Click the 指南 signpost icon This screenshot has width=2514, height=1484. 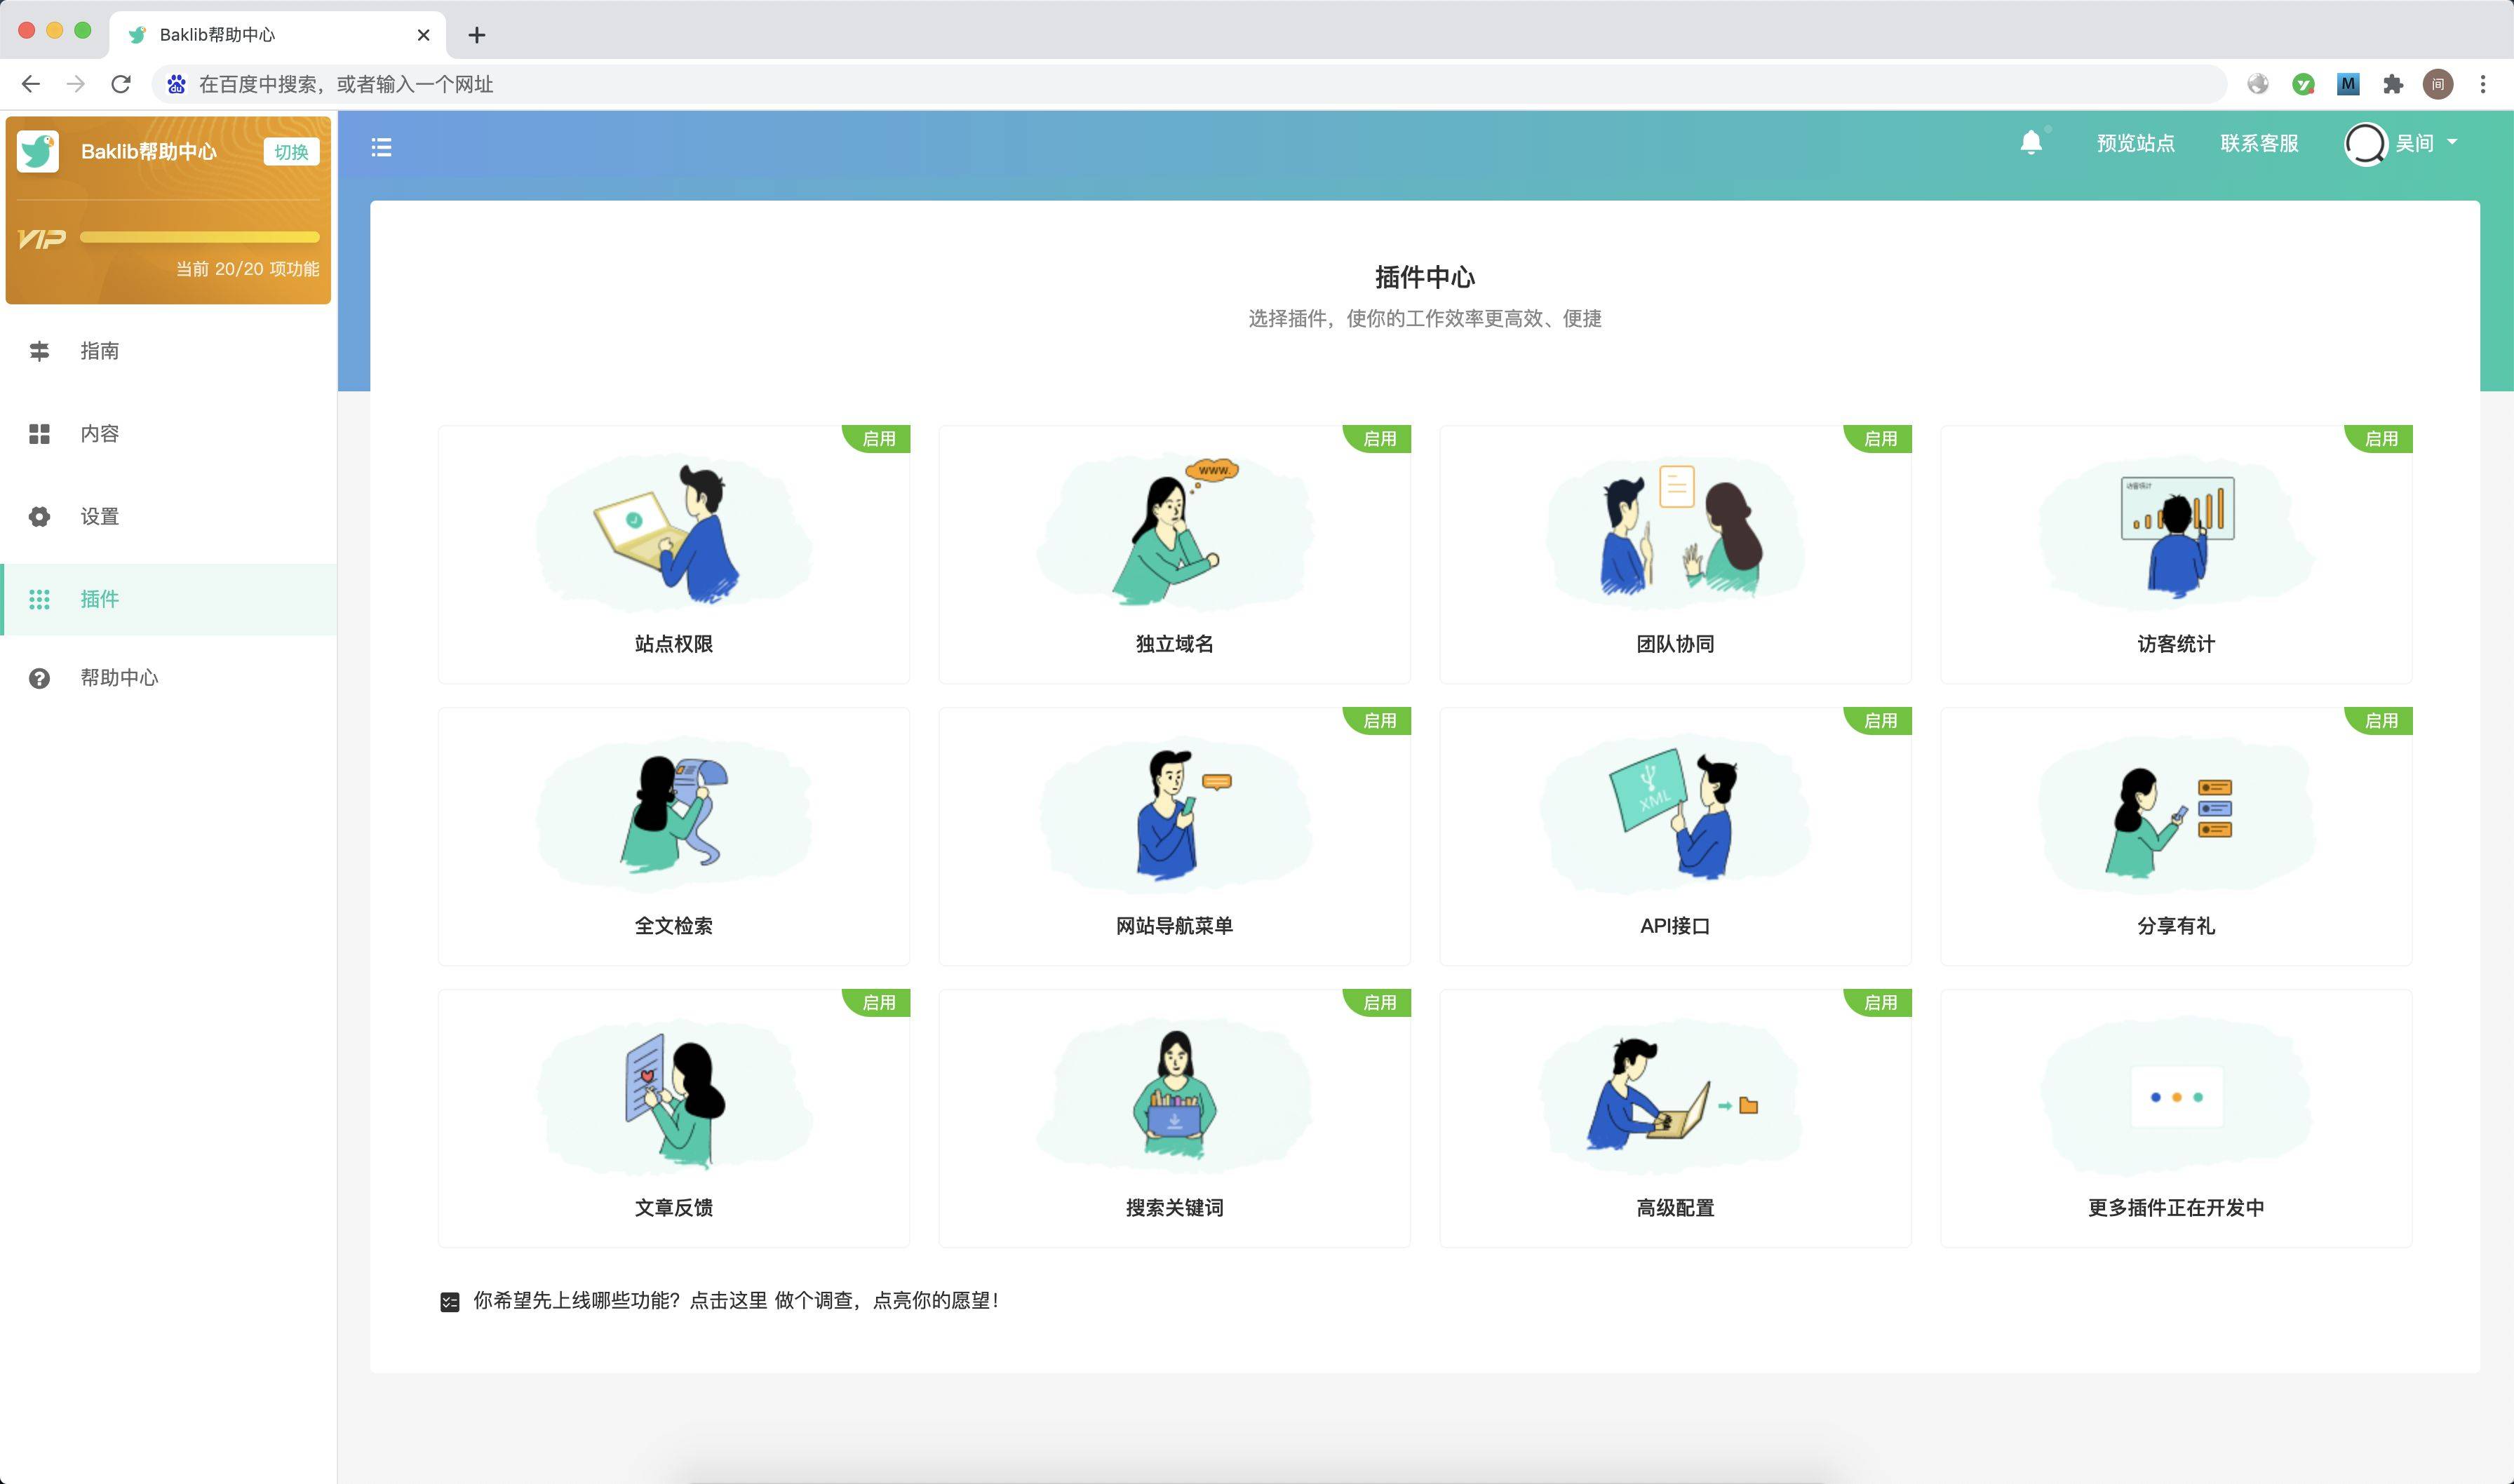39,351
